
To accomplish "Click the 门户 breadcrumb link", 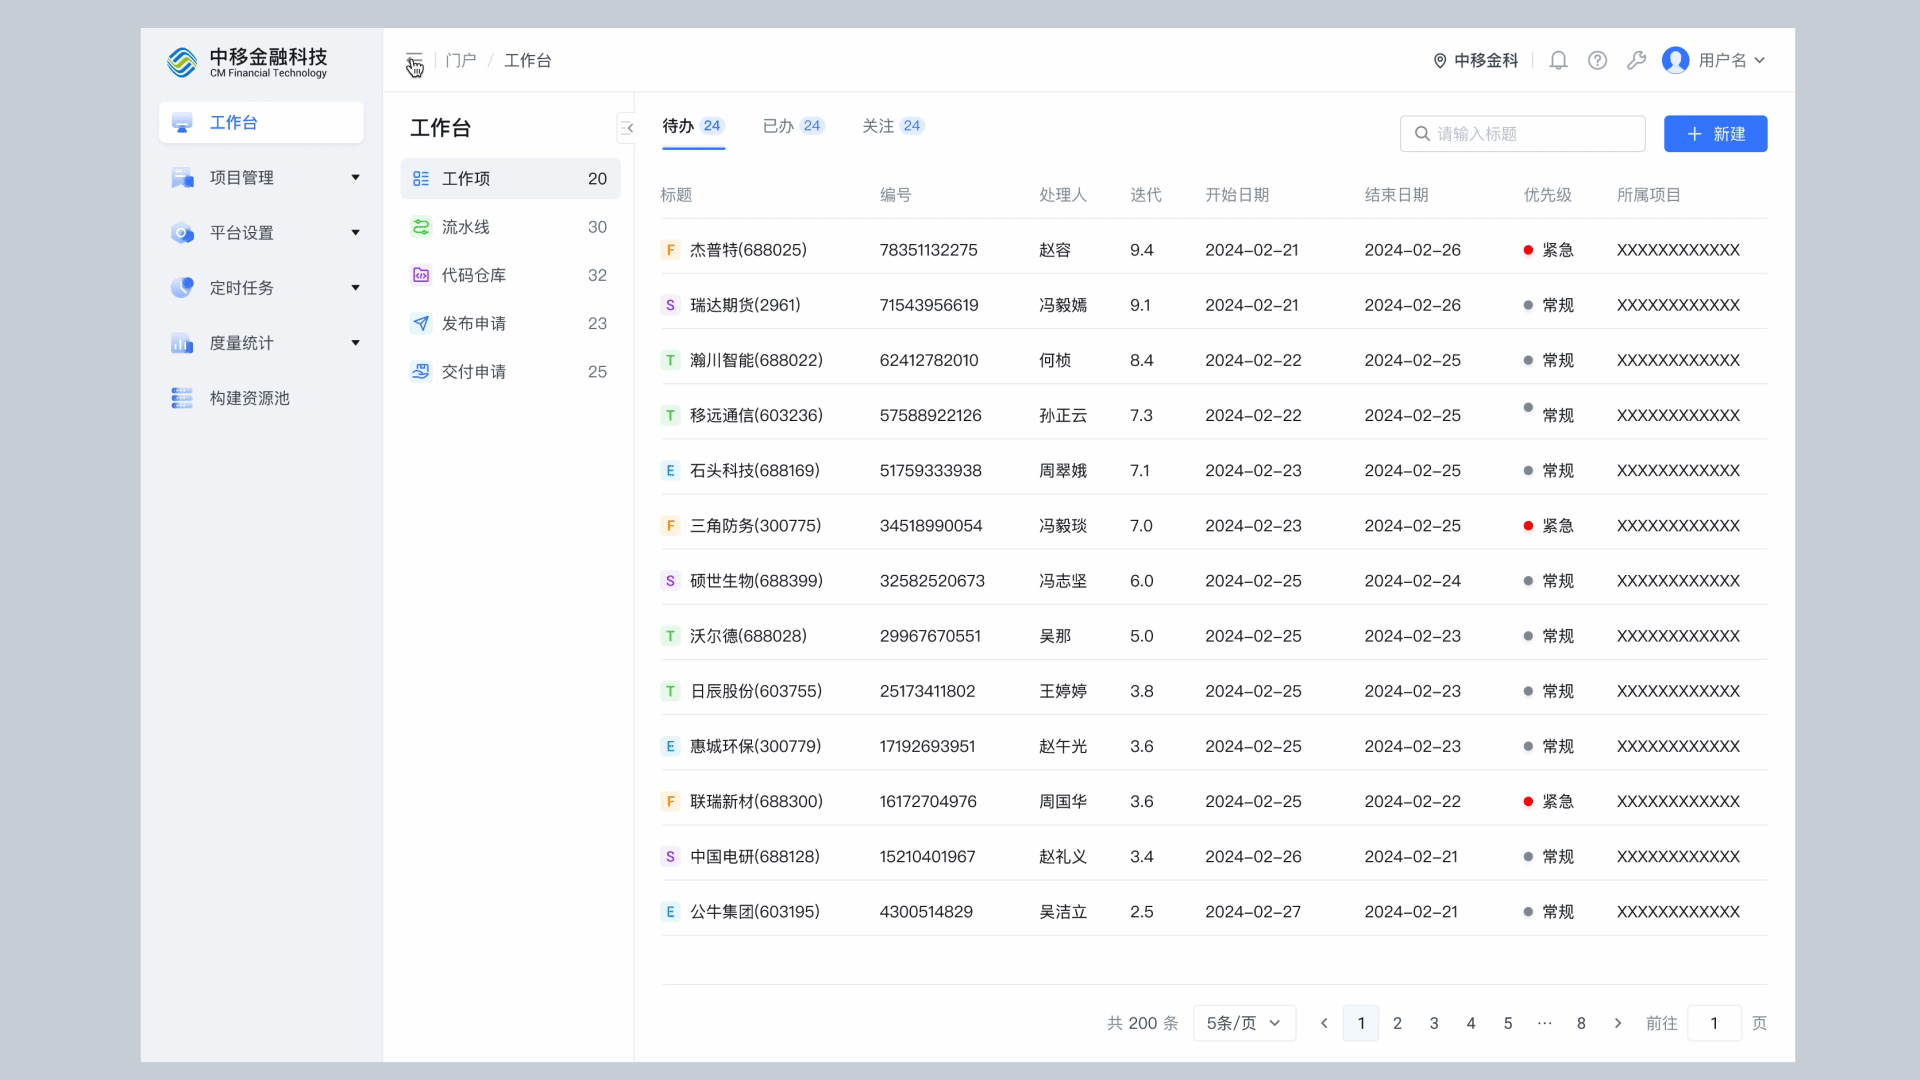I will pyautogui.click(x=461, y=61).
